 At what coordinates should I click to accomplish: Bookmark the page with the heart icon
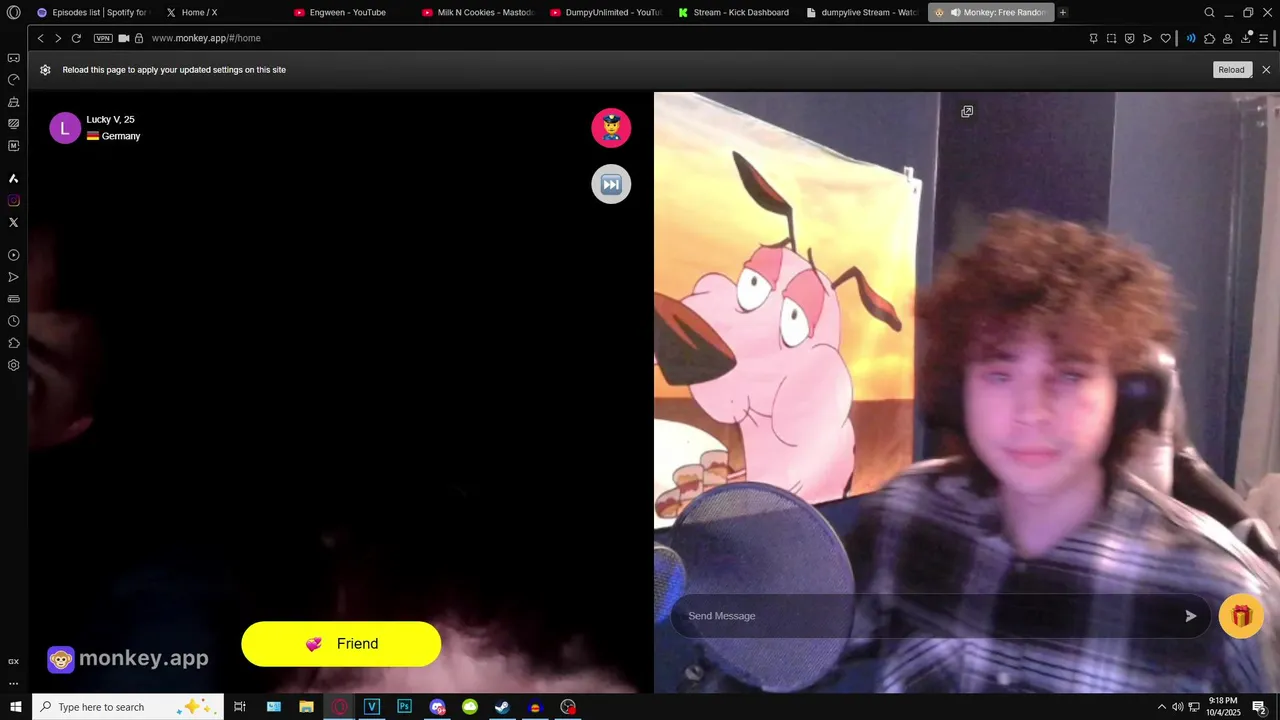[1165, 38]
